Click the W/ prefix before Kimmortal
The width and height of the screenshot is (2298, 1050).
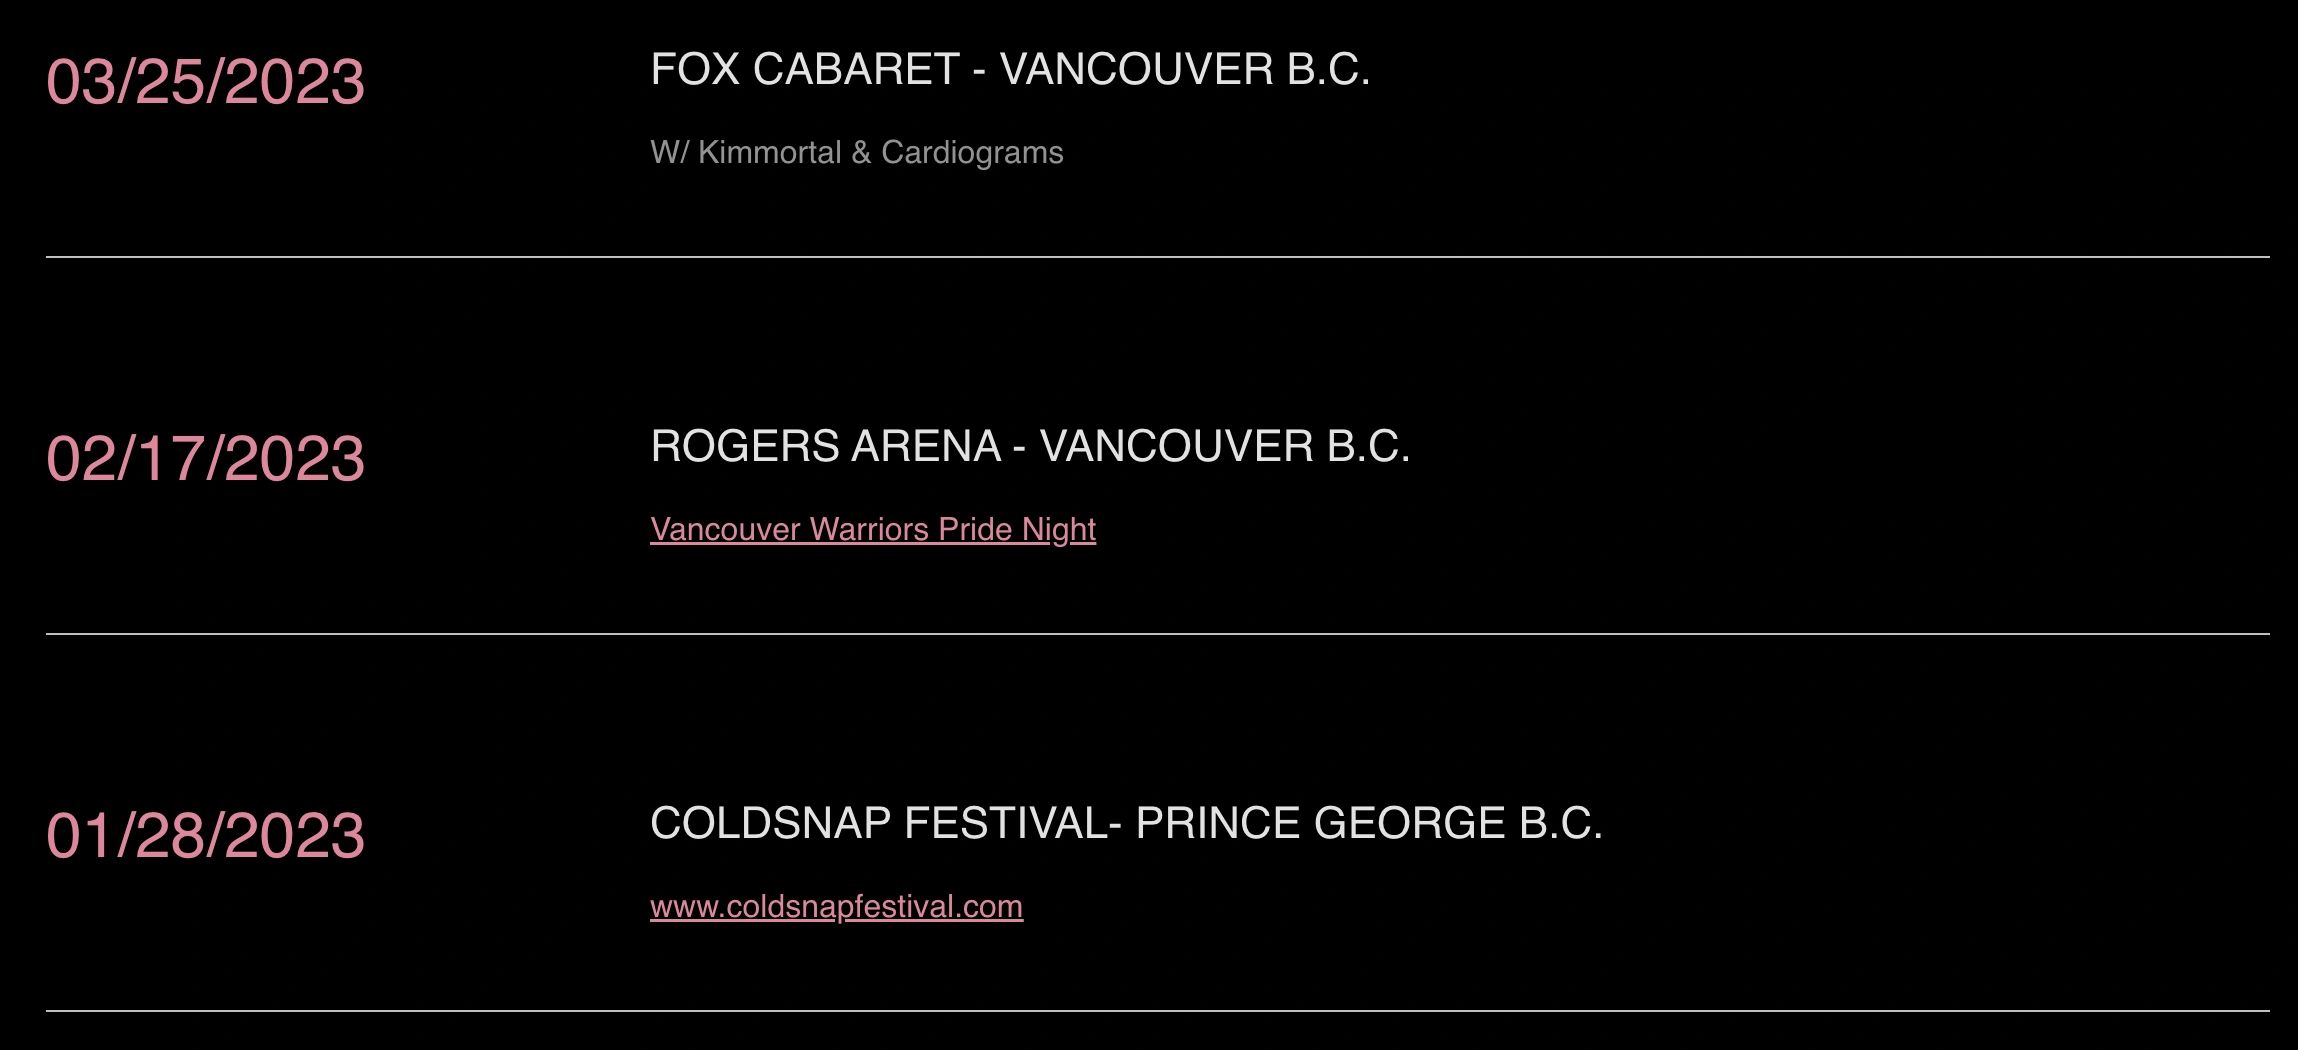tap(668, 152)
